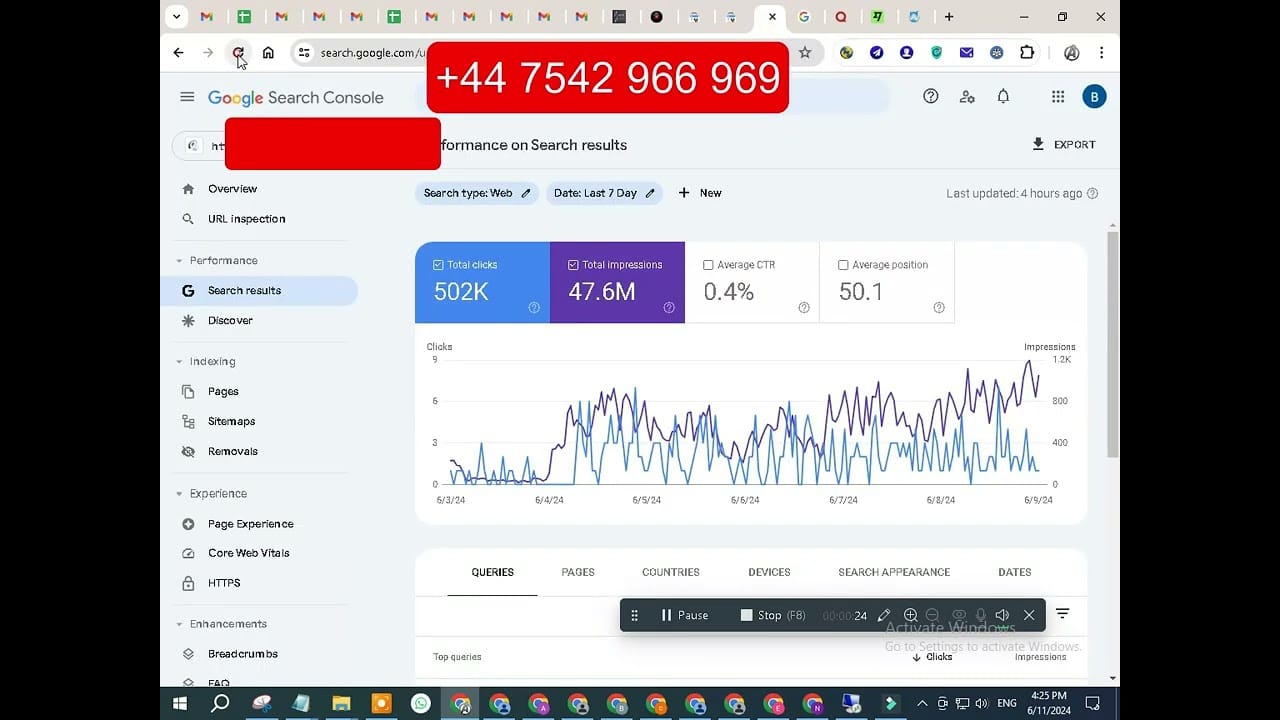1280x720 pixels.
Task: Click the Export button
Action: click(x=1064, y=145)
